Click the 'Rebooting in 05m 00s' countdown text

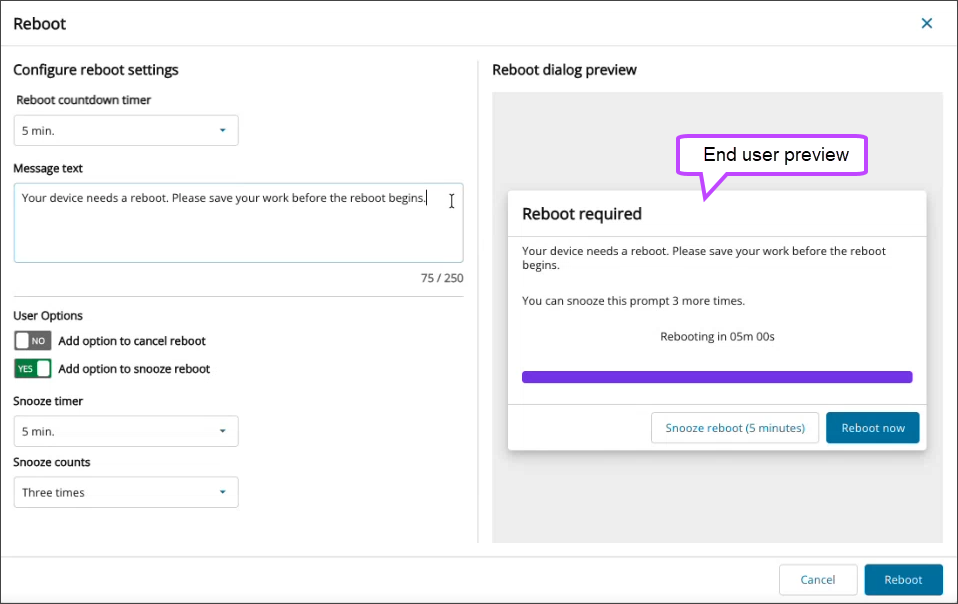coord(717,337)
